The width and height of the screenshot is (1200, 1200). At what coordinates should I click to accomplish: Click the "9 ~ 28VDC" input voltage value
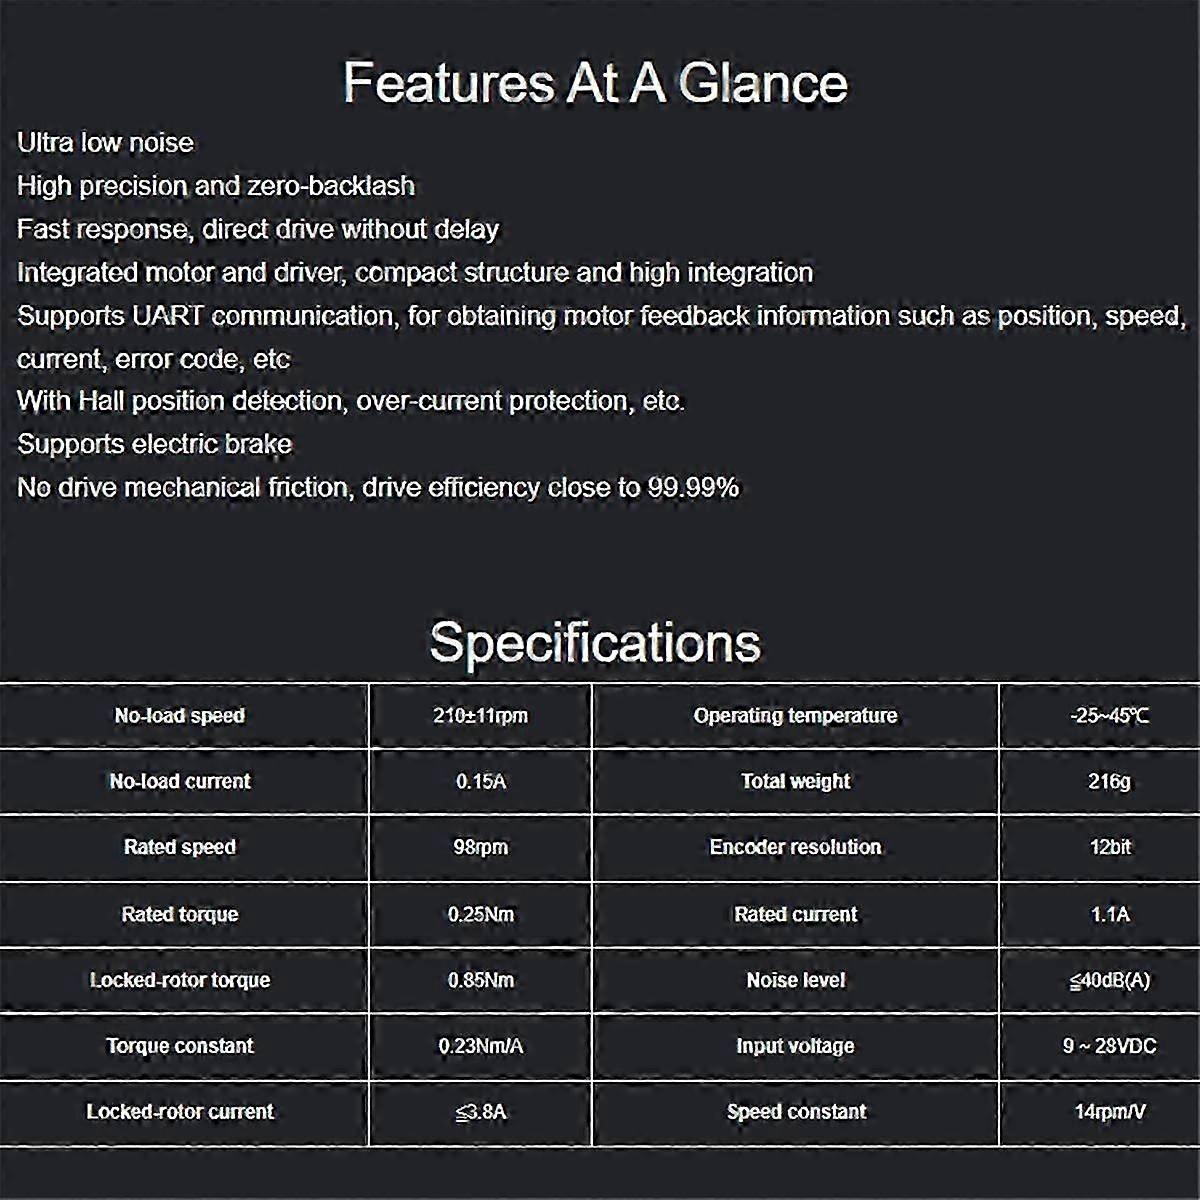tap(1109, 1046)
